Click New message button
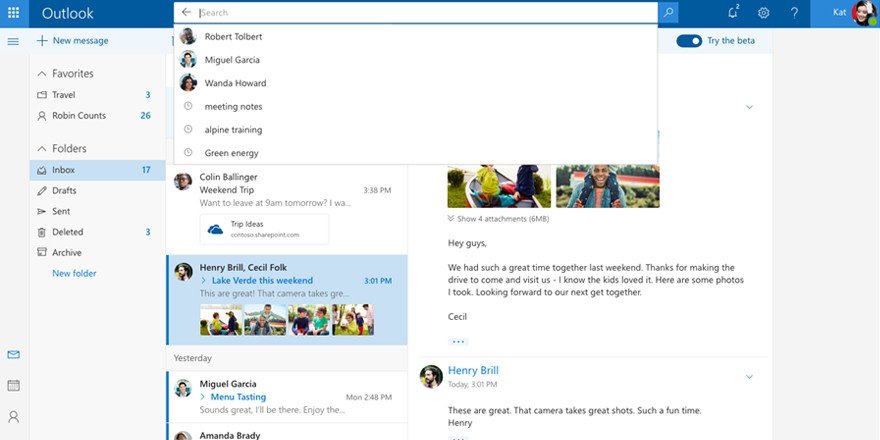The image size is (880, 440). (72, 40)
